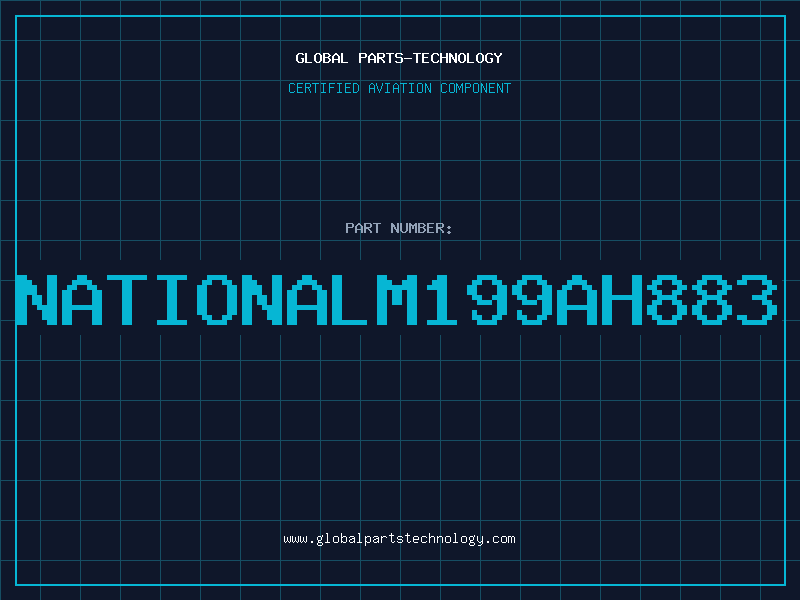800x600 pixels.
Task: Click the final digit 3 of part number
Action: click(x=757, y=299)
